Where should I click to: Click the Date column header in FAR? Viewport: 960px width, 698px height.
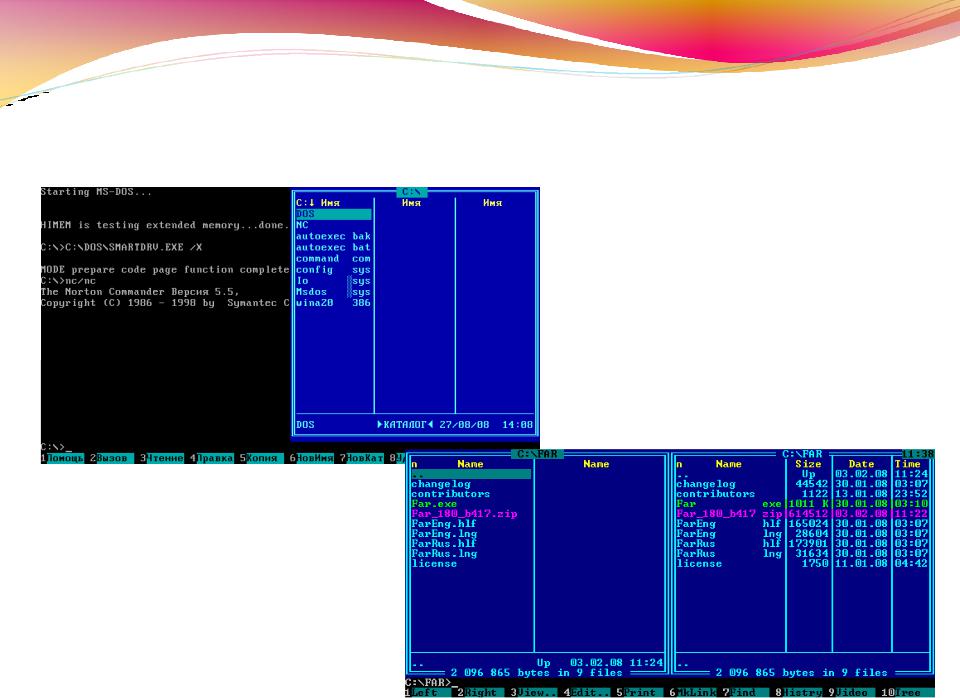[x=861, y=464]
